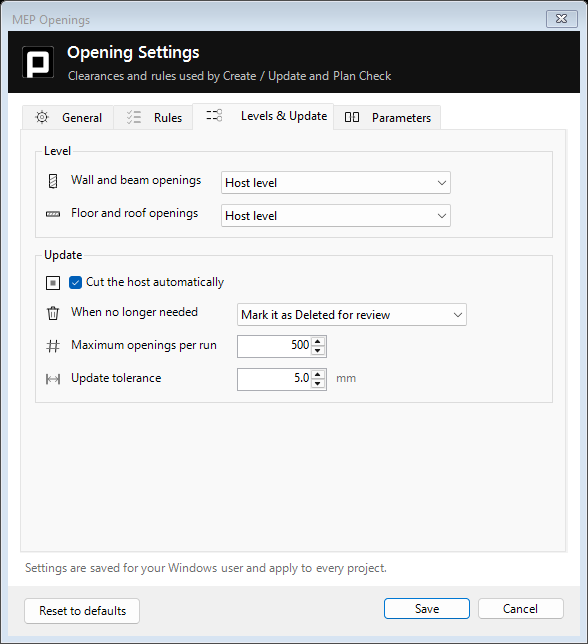Increase Update tolerance value
Screen dimensions: 588x644
(318, 374)
